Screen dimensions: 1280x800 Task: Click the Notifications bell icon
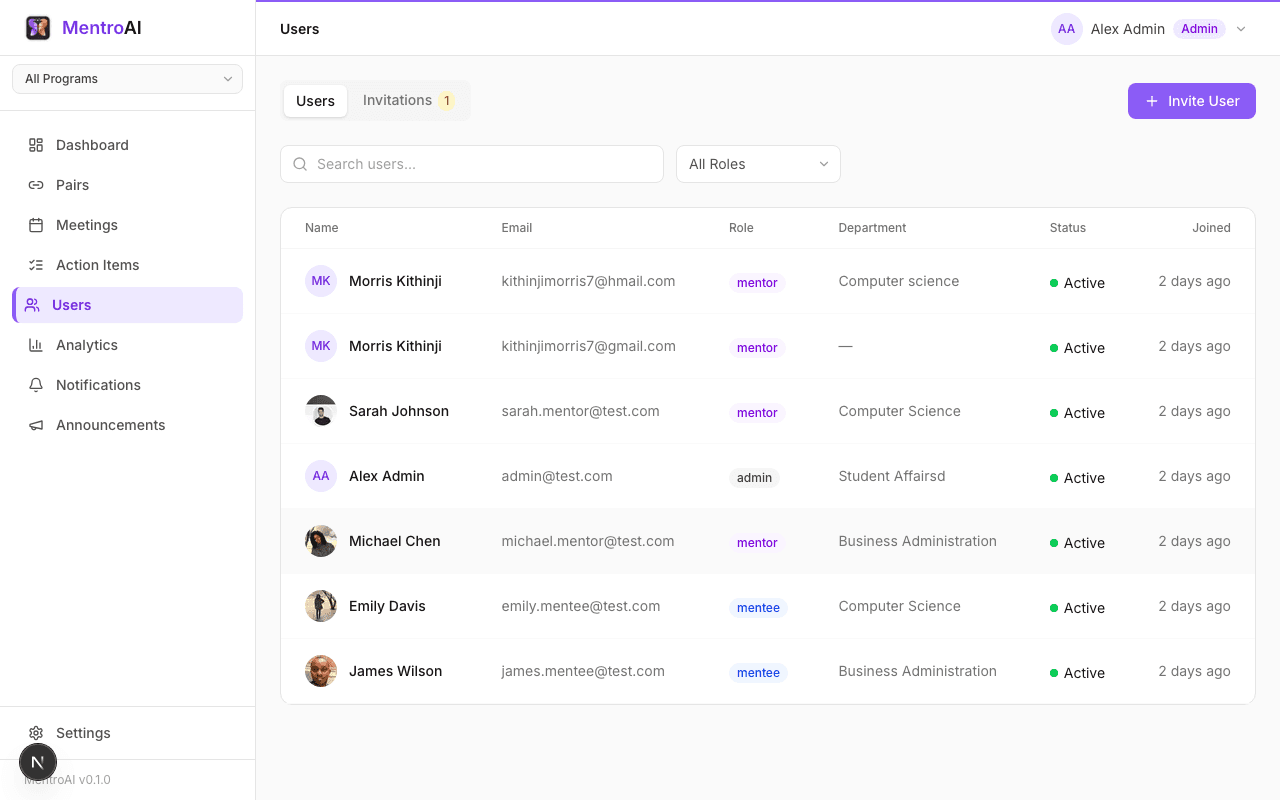[x=34, y=385]
